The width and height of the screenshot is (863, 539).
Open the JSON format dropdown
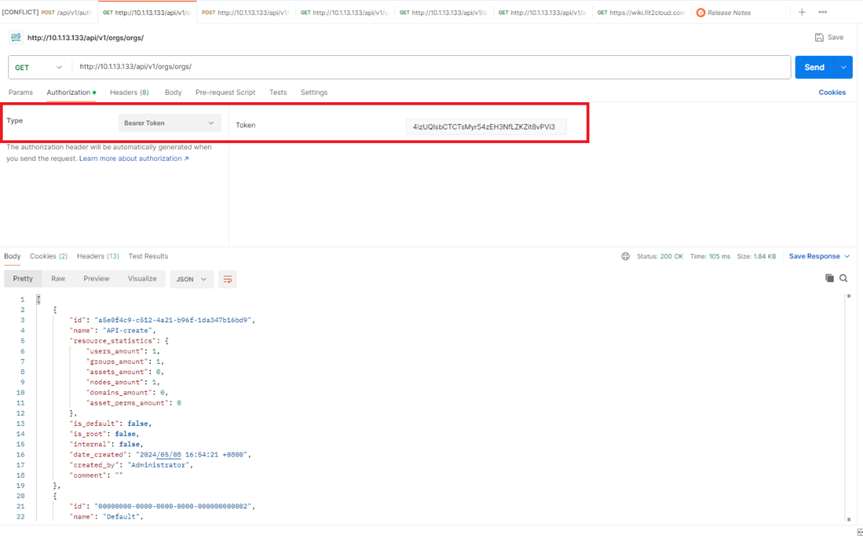coord(191,279)
